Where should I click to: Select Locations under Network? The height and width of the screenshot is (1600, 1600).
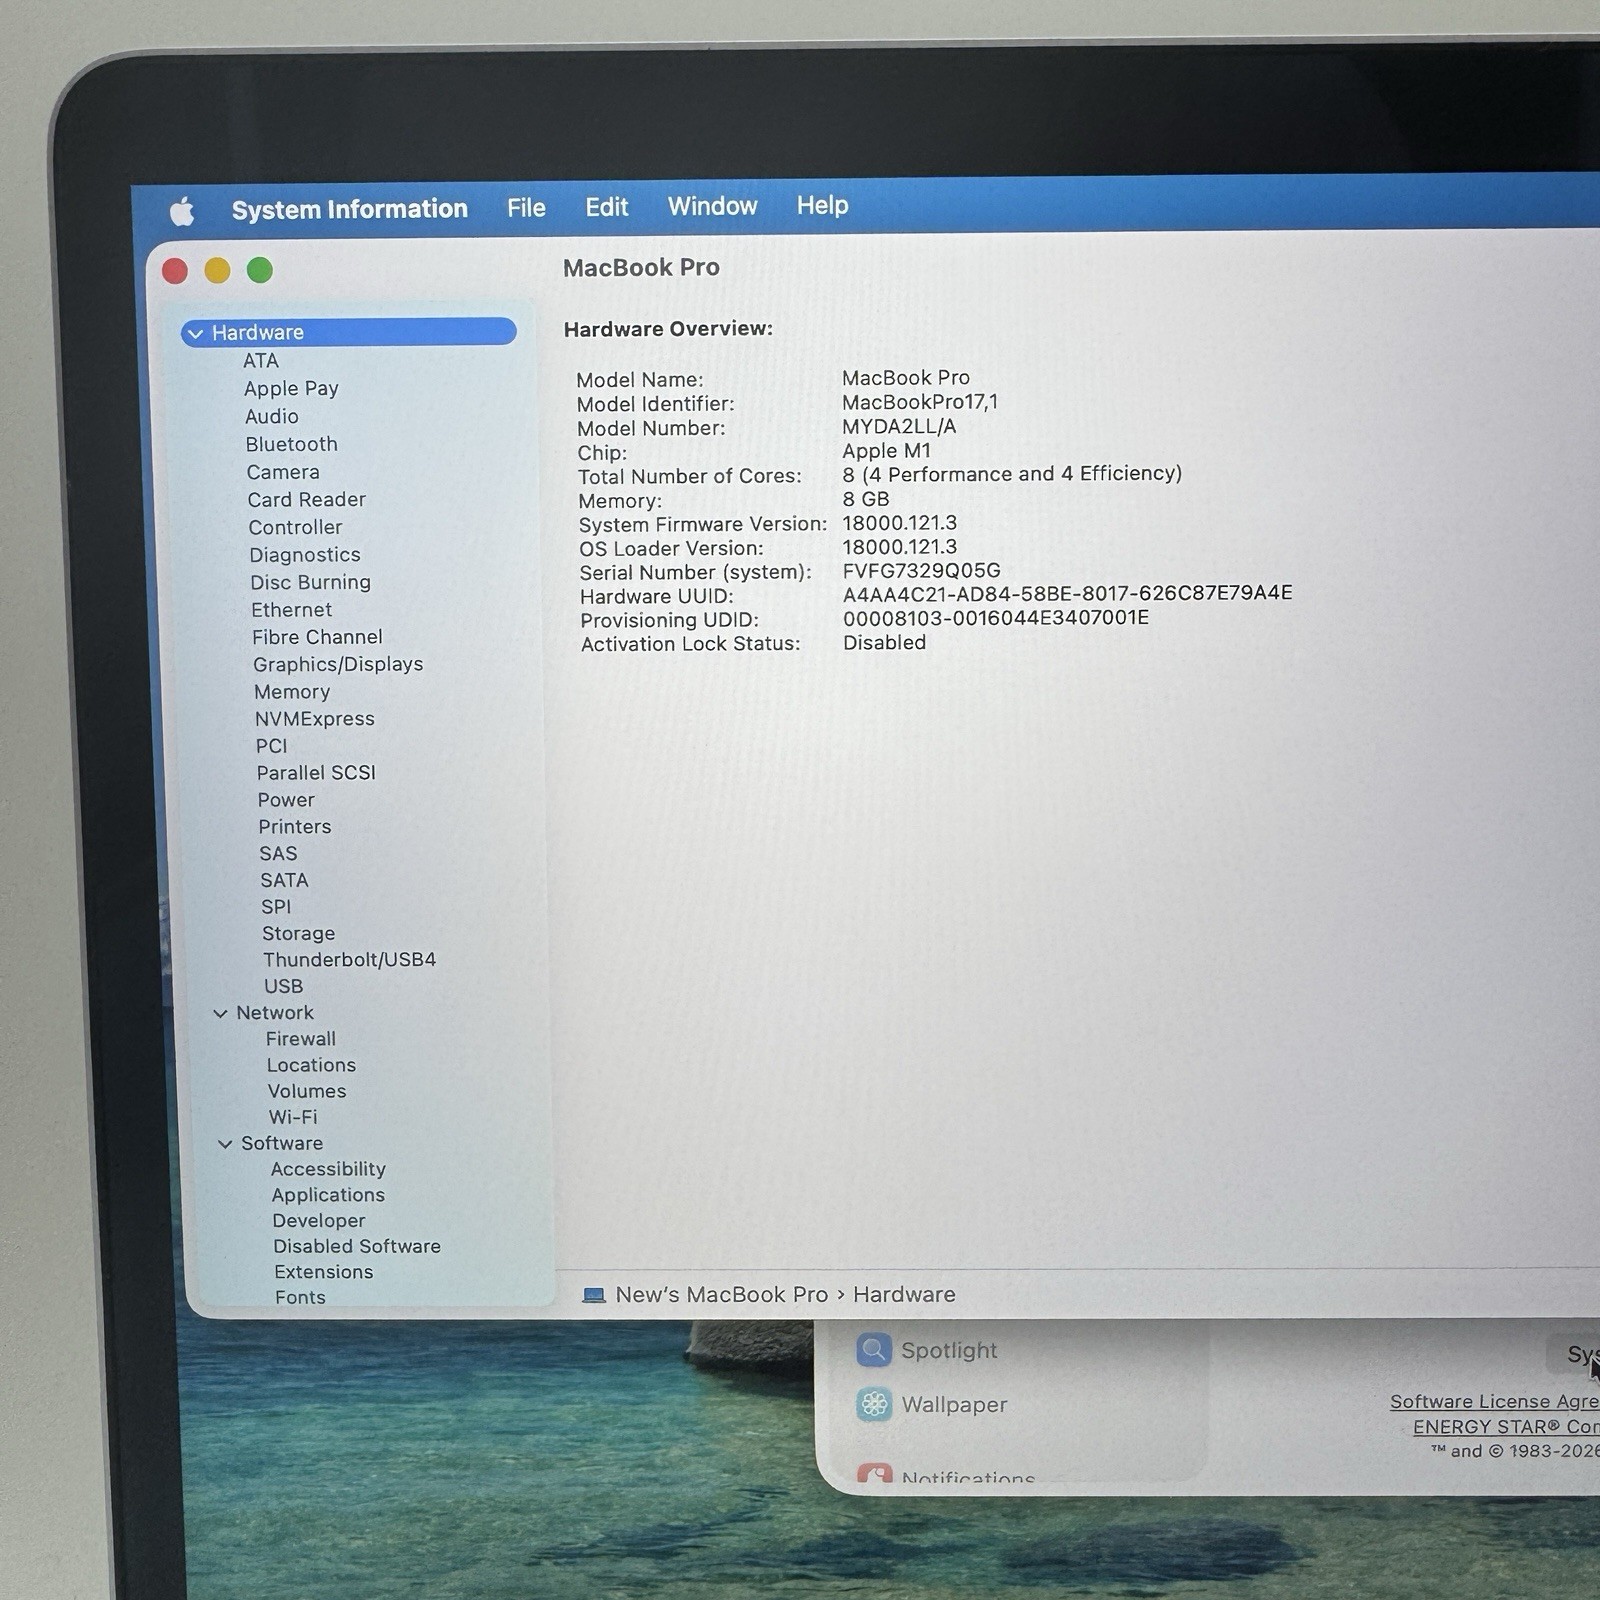pyautogui.click(x=311, y=1066)
